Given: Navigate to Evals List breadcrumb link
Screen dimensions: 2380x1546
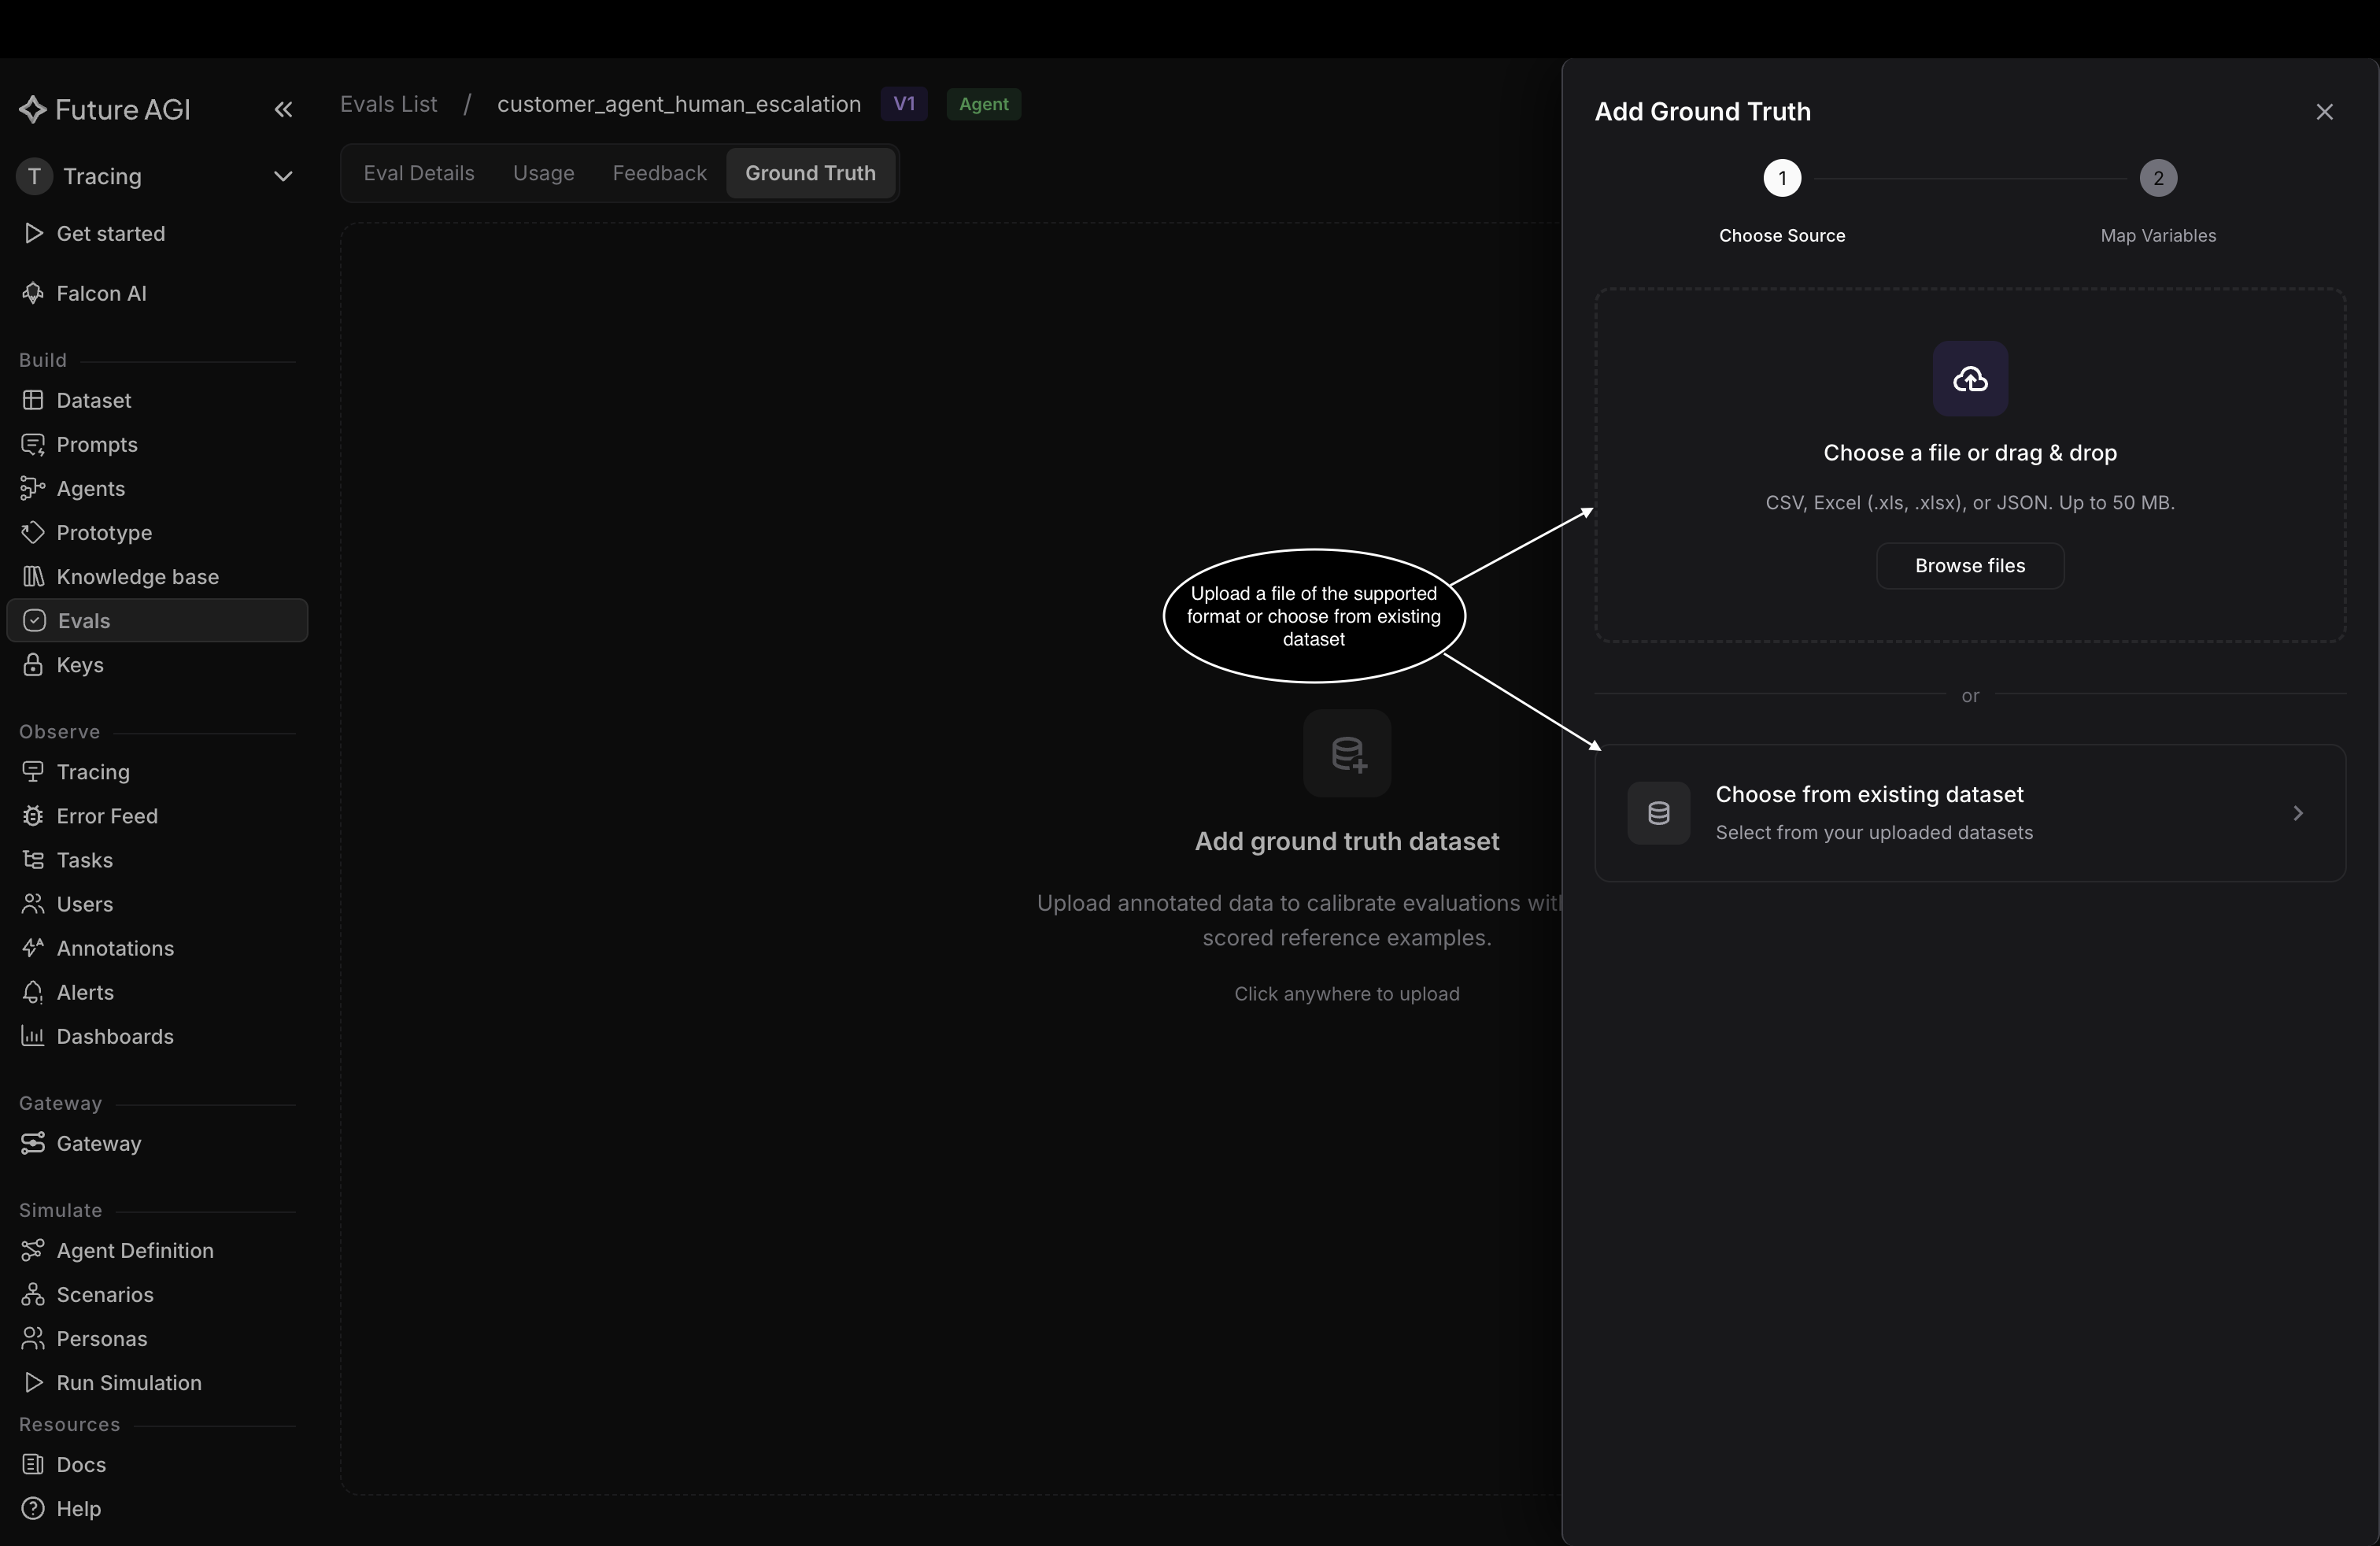Looking at the screenshot, I should pyautogui.click(x=388, y=104).
